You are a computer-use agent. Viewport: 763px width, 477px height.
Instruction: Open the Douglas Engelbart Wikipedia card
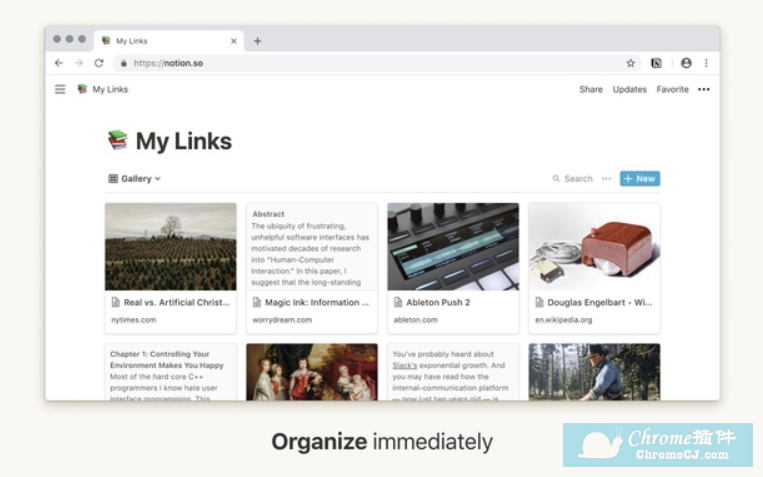pos(594,267)
